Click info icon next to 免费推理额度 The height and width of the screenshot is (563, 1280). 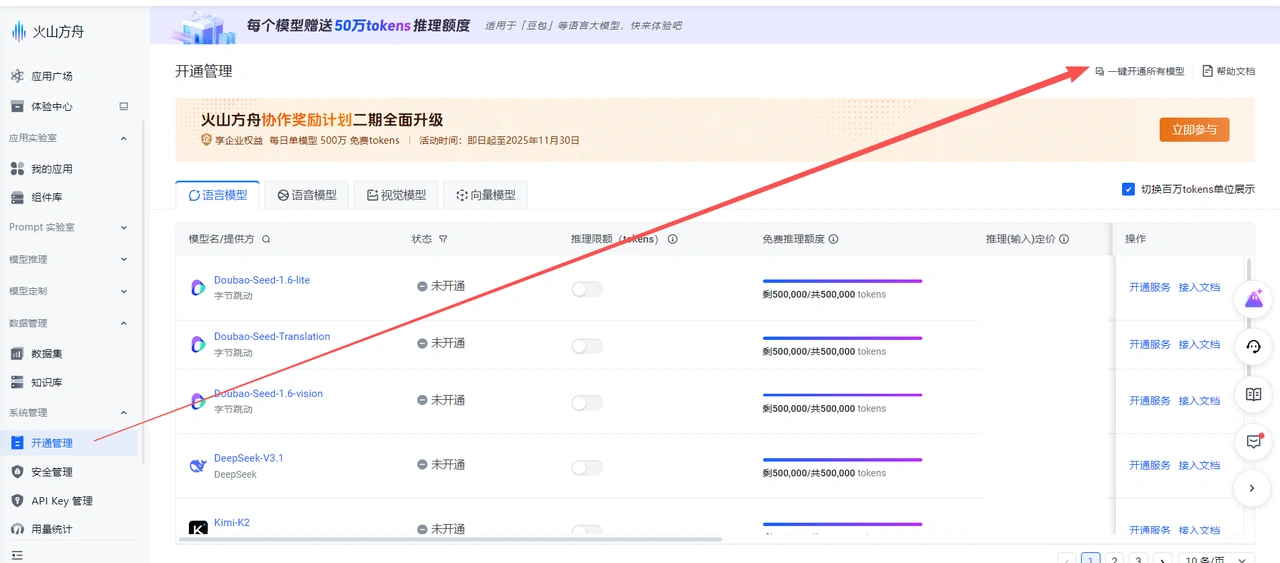point(833,240)
